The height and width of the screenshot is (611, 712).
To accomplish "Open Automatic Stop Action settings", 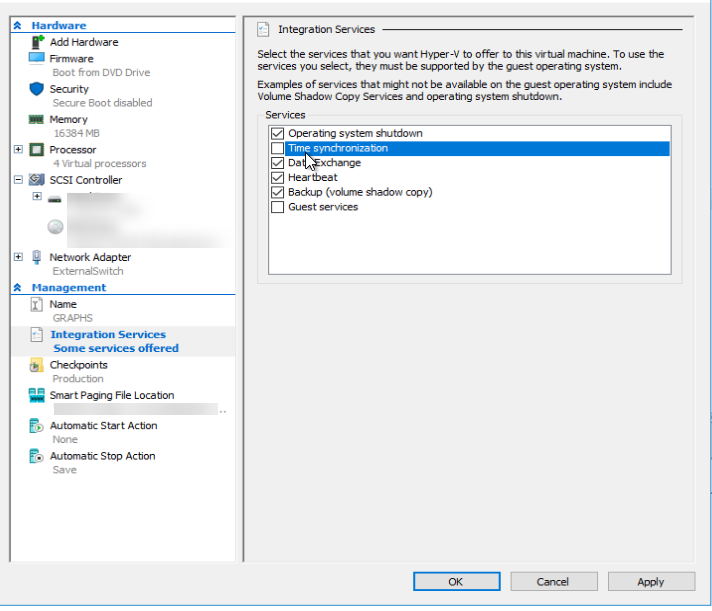I will (103, 456).
